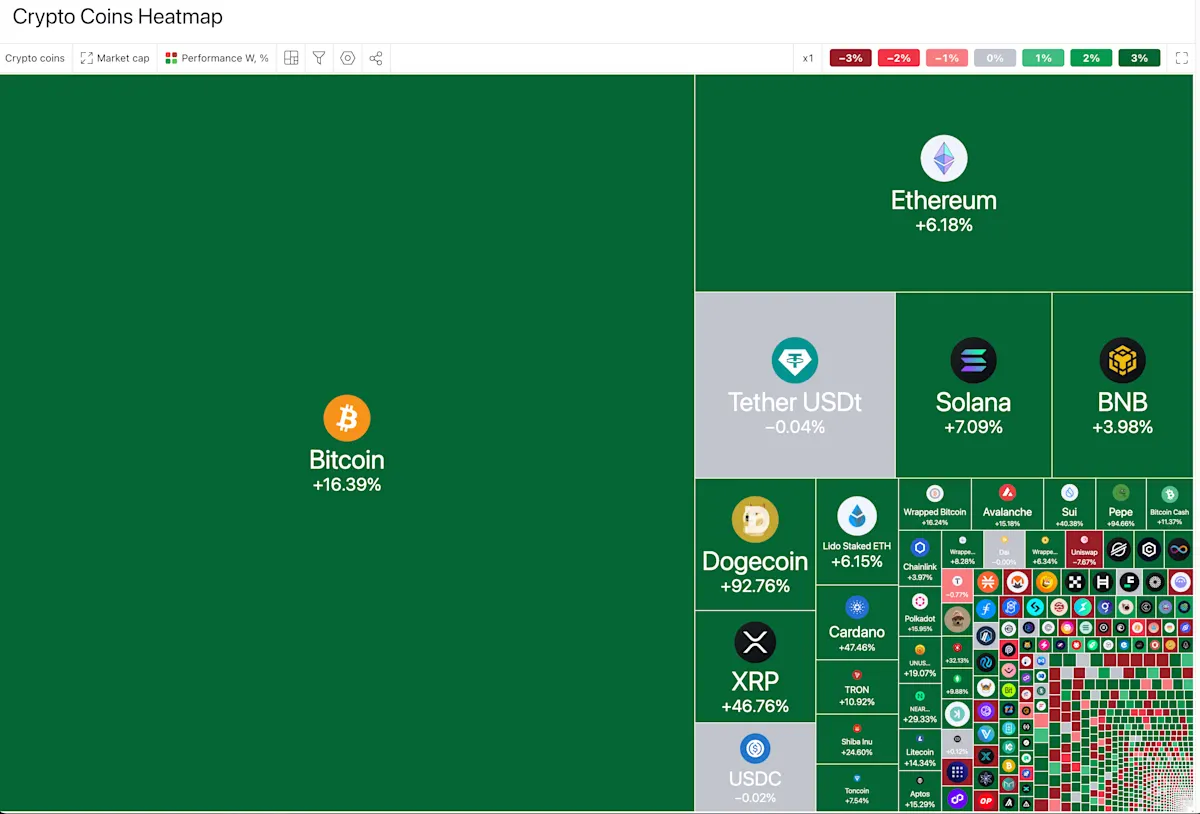Screen dimensions: 1200x814
Task: Open the Litecoin +14.34% tile
Action: click(x=920, y=748)
